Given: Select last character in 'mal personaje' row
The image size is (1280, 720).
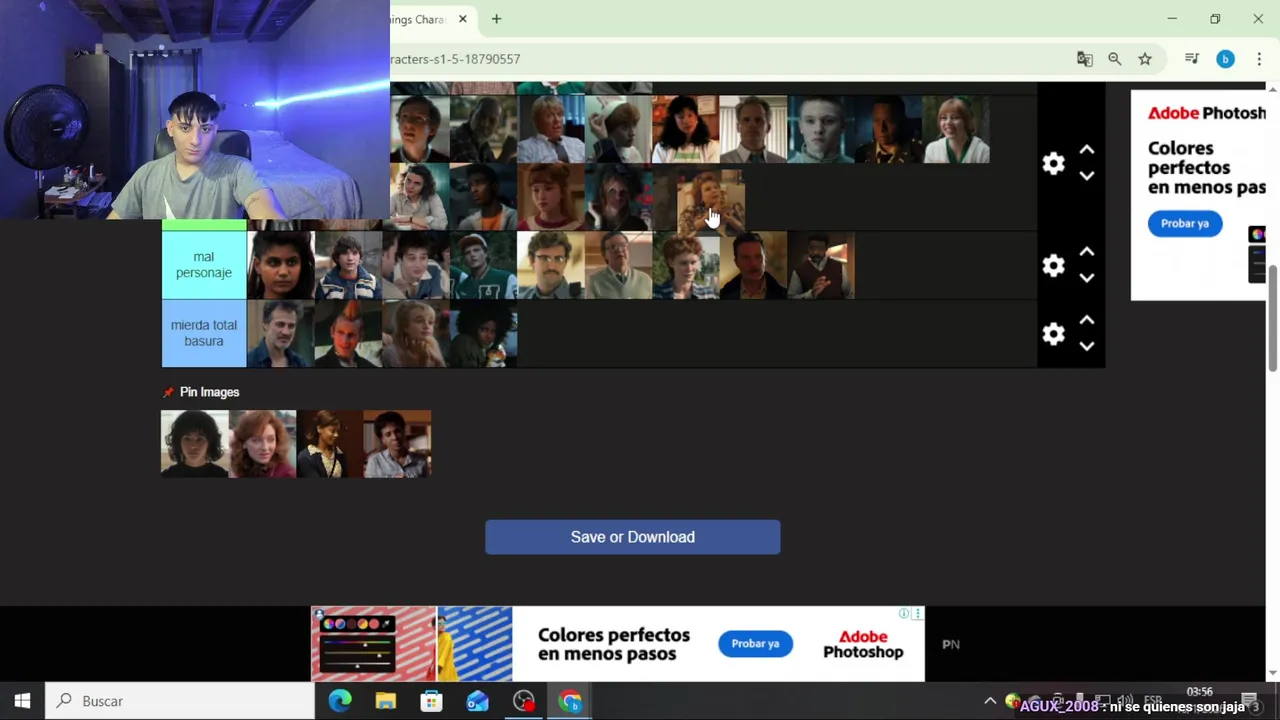Looking at the screenshot, I should tap(821, 265).
